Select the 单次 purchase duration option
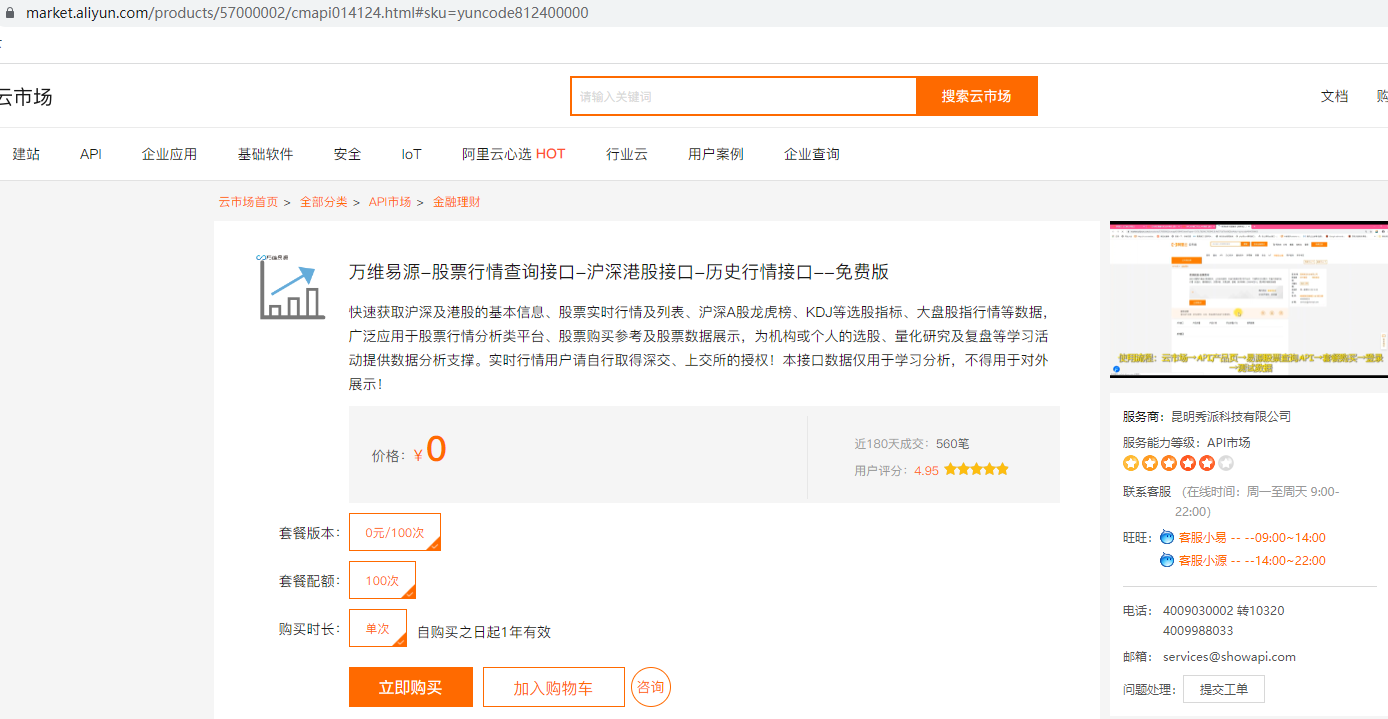 pos(378,628)
